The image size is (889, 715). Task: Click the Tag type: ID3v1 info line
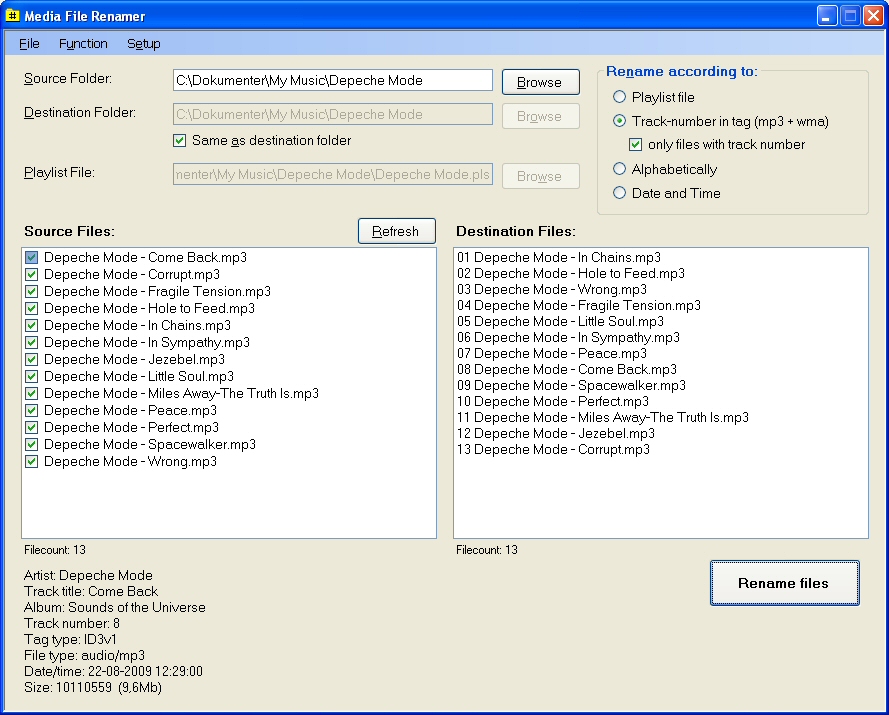[70, 639]
